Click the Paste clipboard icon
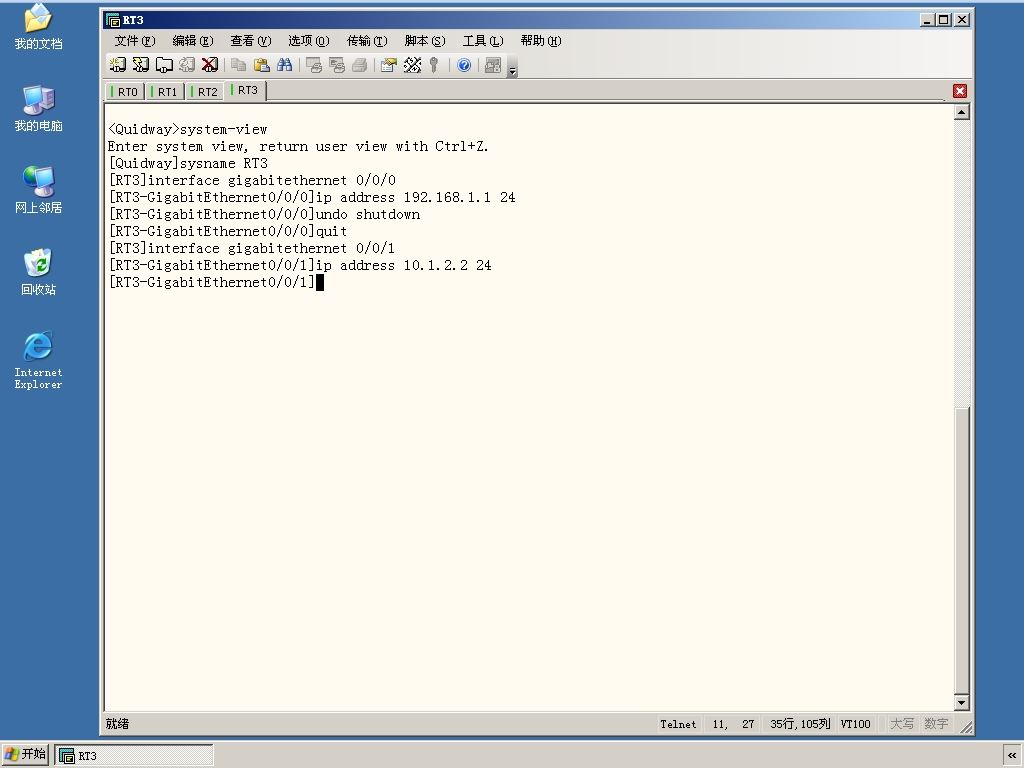Screen dimensions: 1024x768 tap(261, 65)
